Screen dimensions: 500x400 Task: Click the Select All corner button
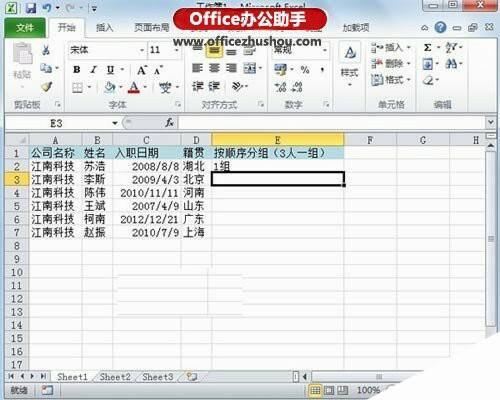[17, 140]
